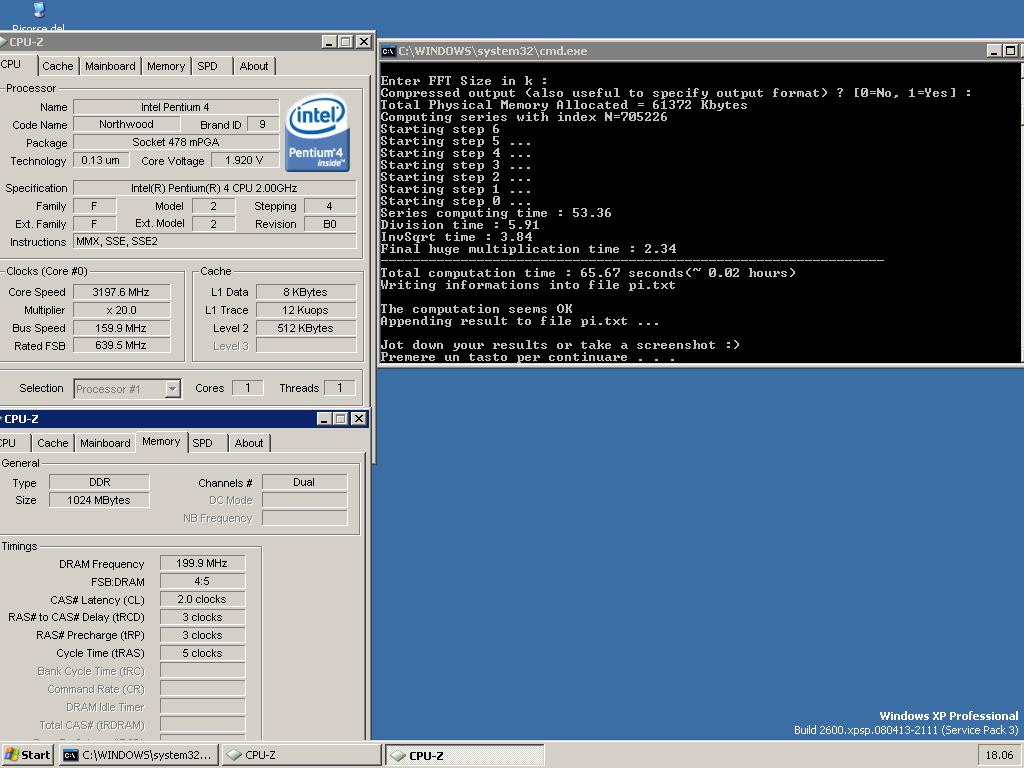Maximize the cmd.exe window
This screenshot has width=1024, height=768.
pos(1010,51)
